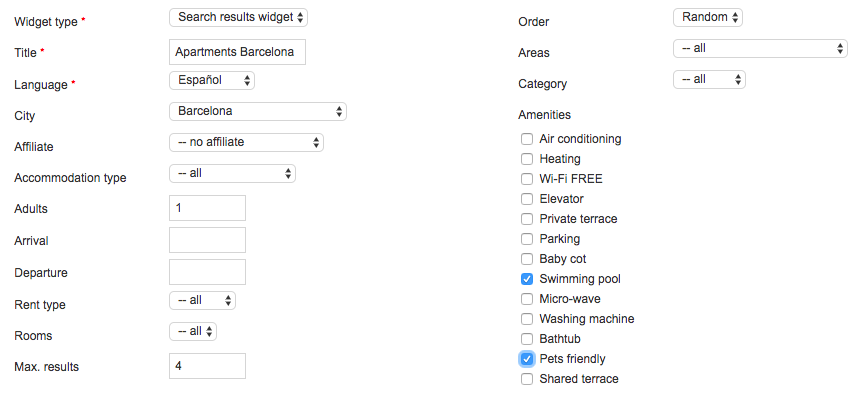Image resolution: width=866 pixels, height=396 pixels.
Task: Check the Wi-Fi FREE amenity
Action: coord(527,179)
